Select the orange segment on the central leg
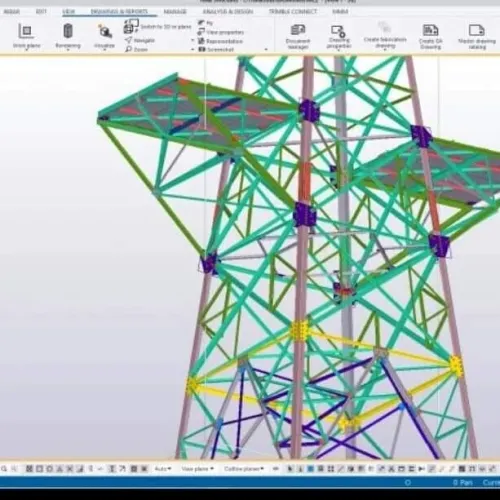500x500 pixels. coord(305,182)
